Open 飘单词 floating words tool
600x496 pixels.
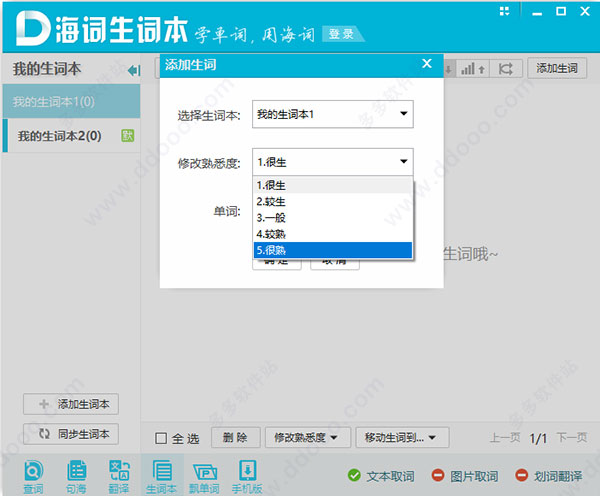coord(205,476)
